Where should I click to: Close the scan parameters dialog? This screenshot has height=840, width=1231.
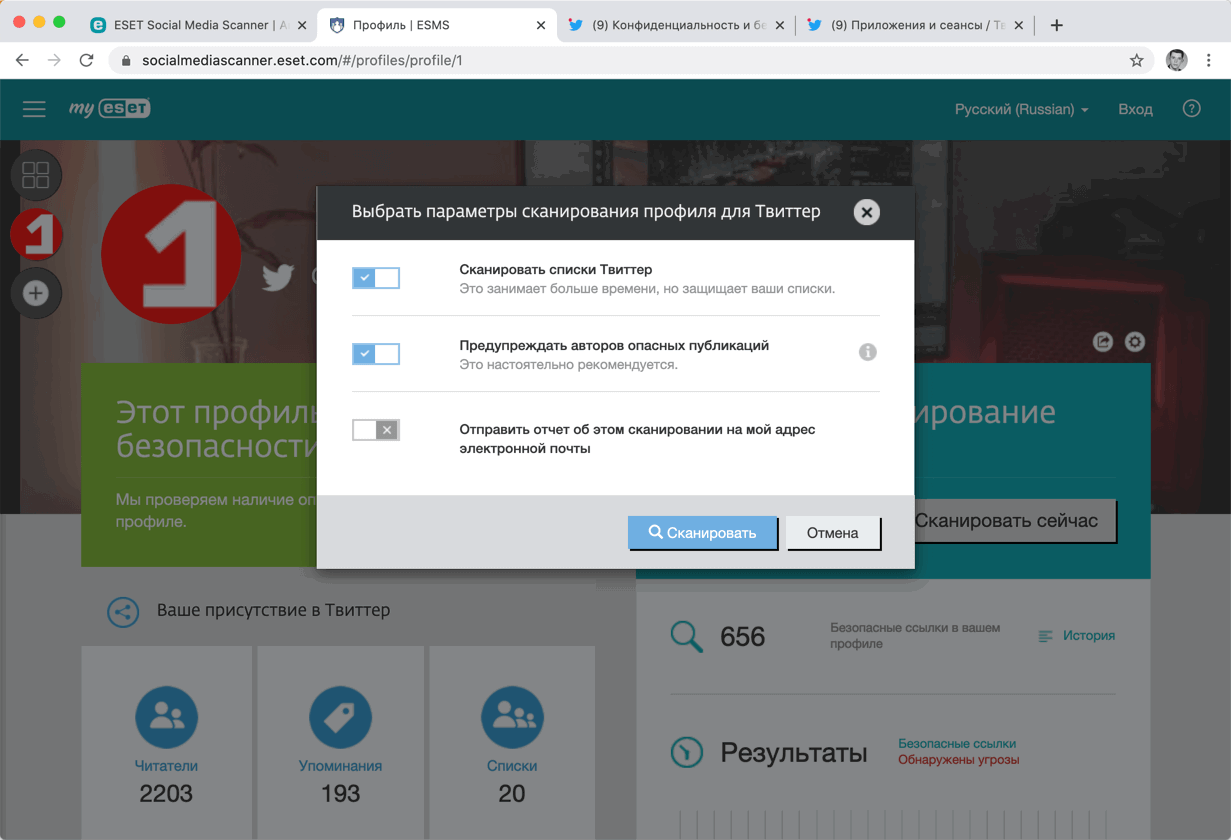(x=867, y=212)
